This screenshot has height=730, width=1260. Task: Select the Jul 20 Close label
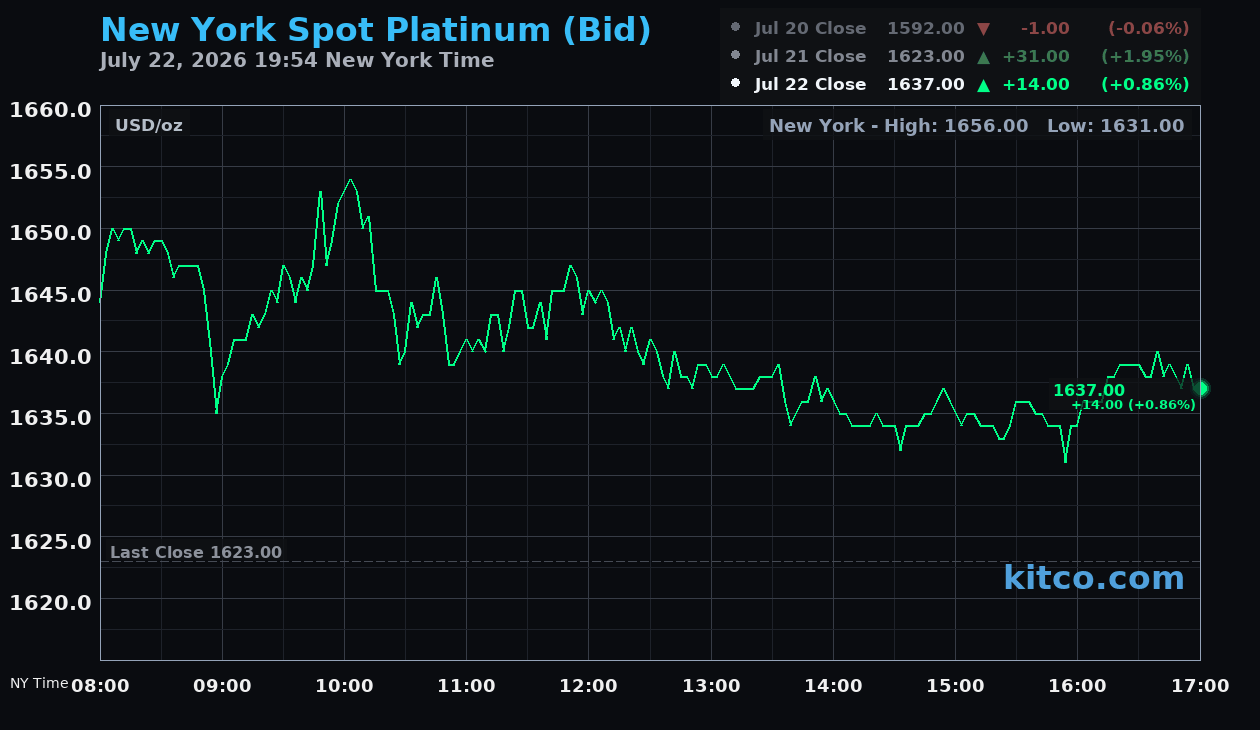click(x=811, y=28)
